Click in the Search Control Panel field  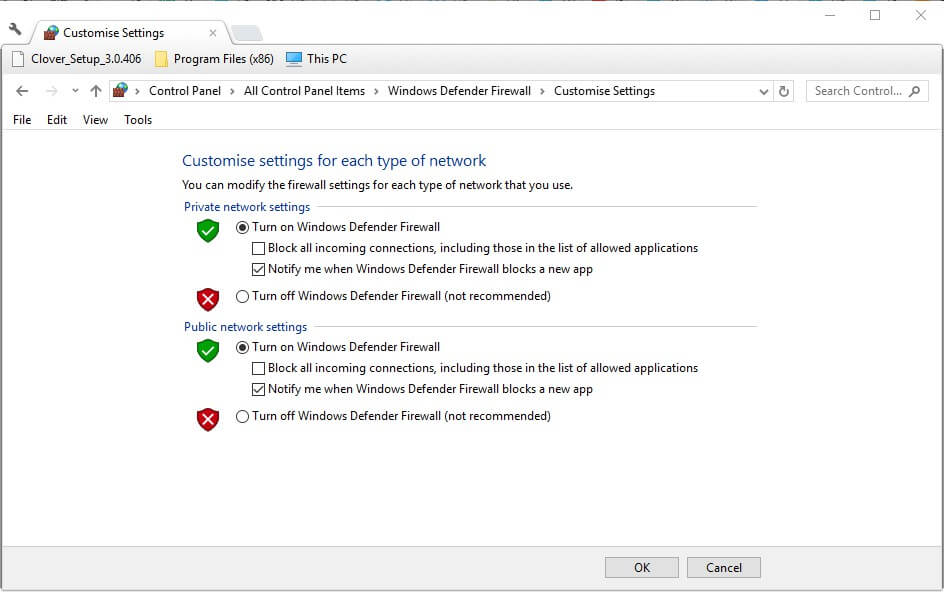pos(857,91)
